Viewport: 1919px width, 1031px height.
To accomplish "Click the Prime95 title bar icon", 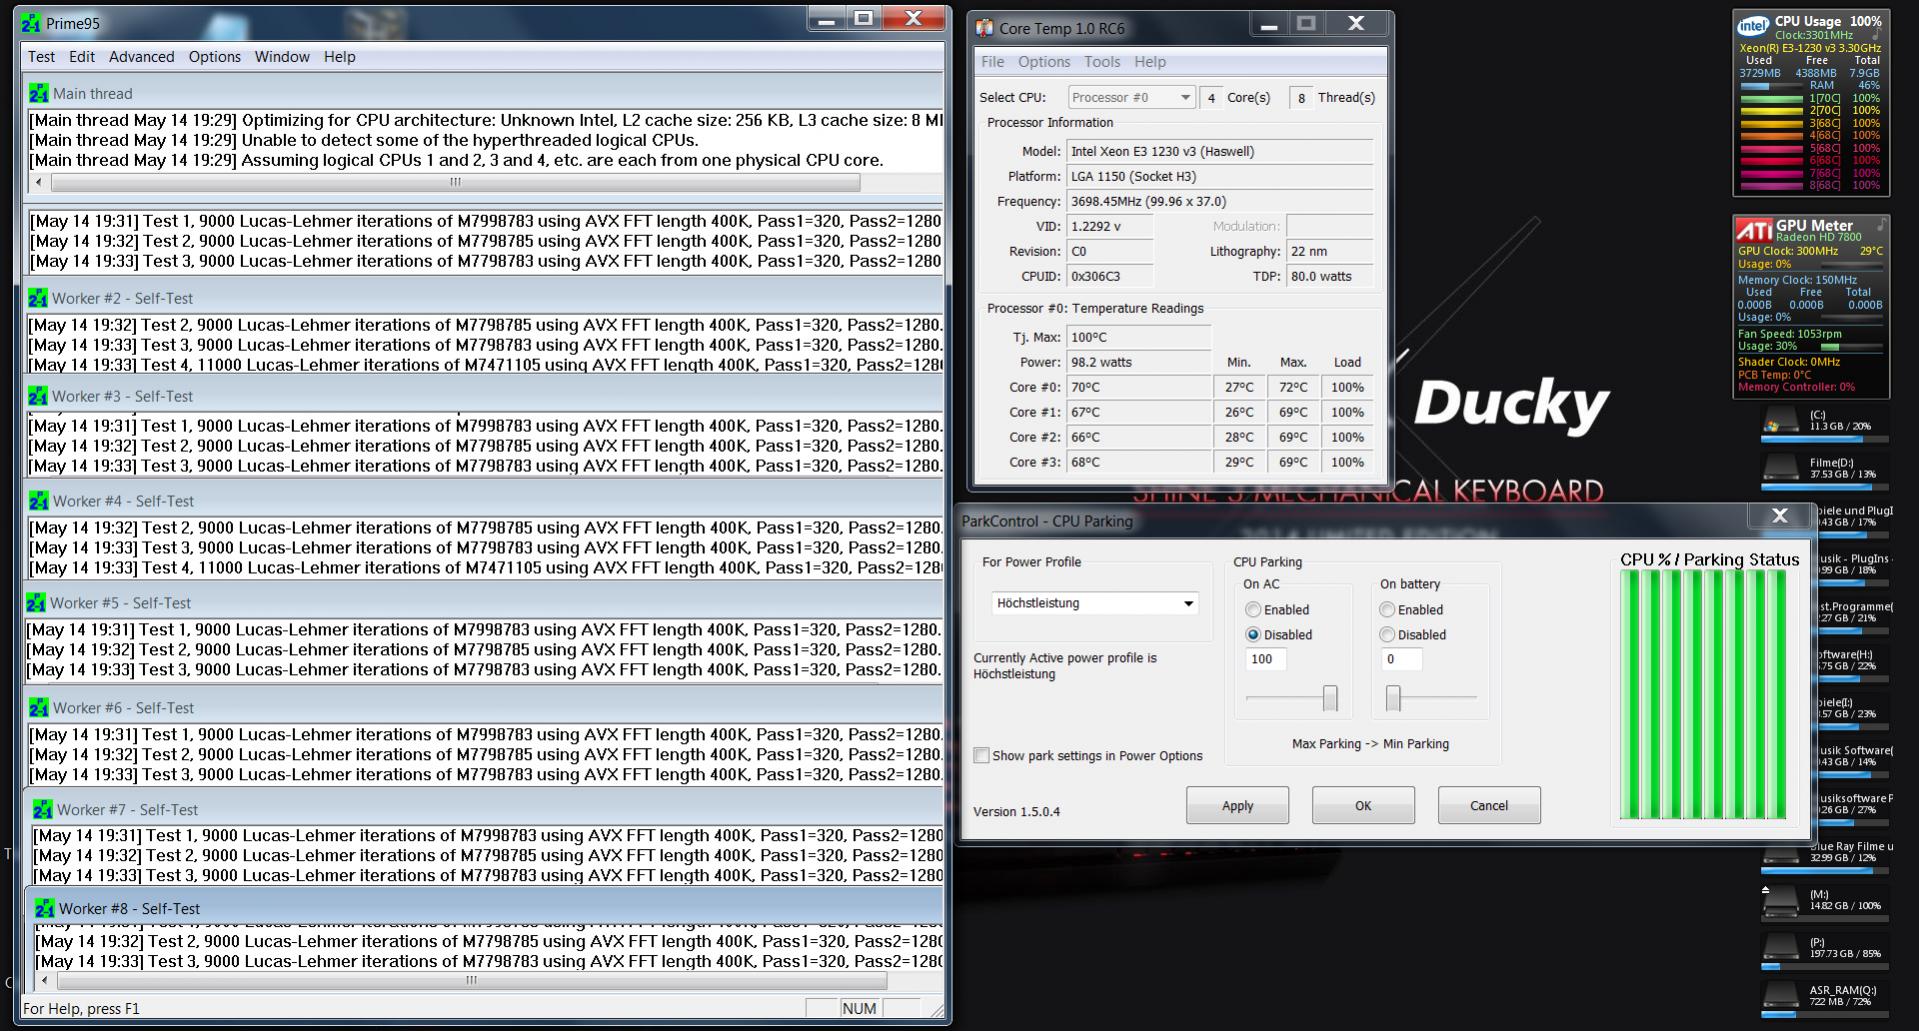I will (32, 22).
